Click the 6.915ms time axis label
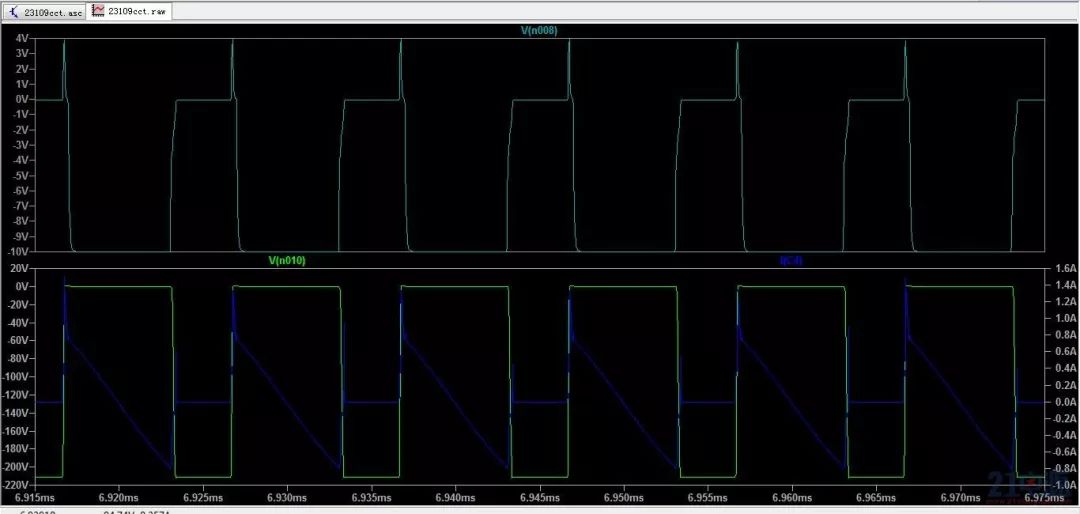1080x514 pixels. [x=34, y=497]
